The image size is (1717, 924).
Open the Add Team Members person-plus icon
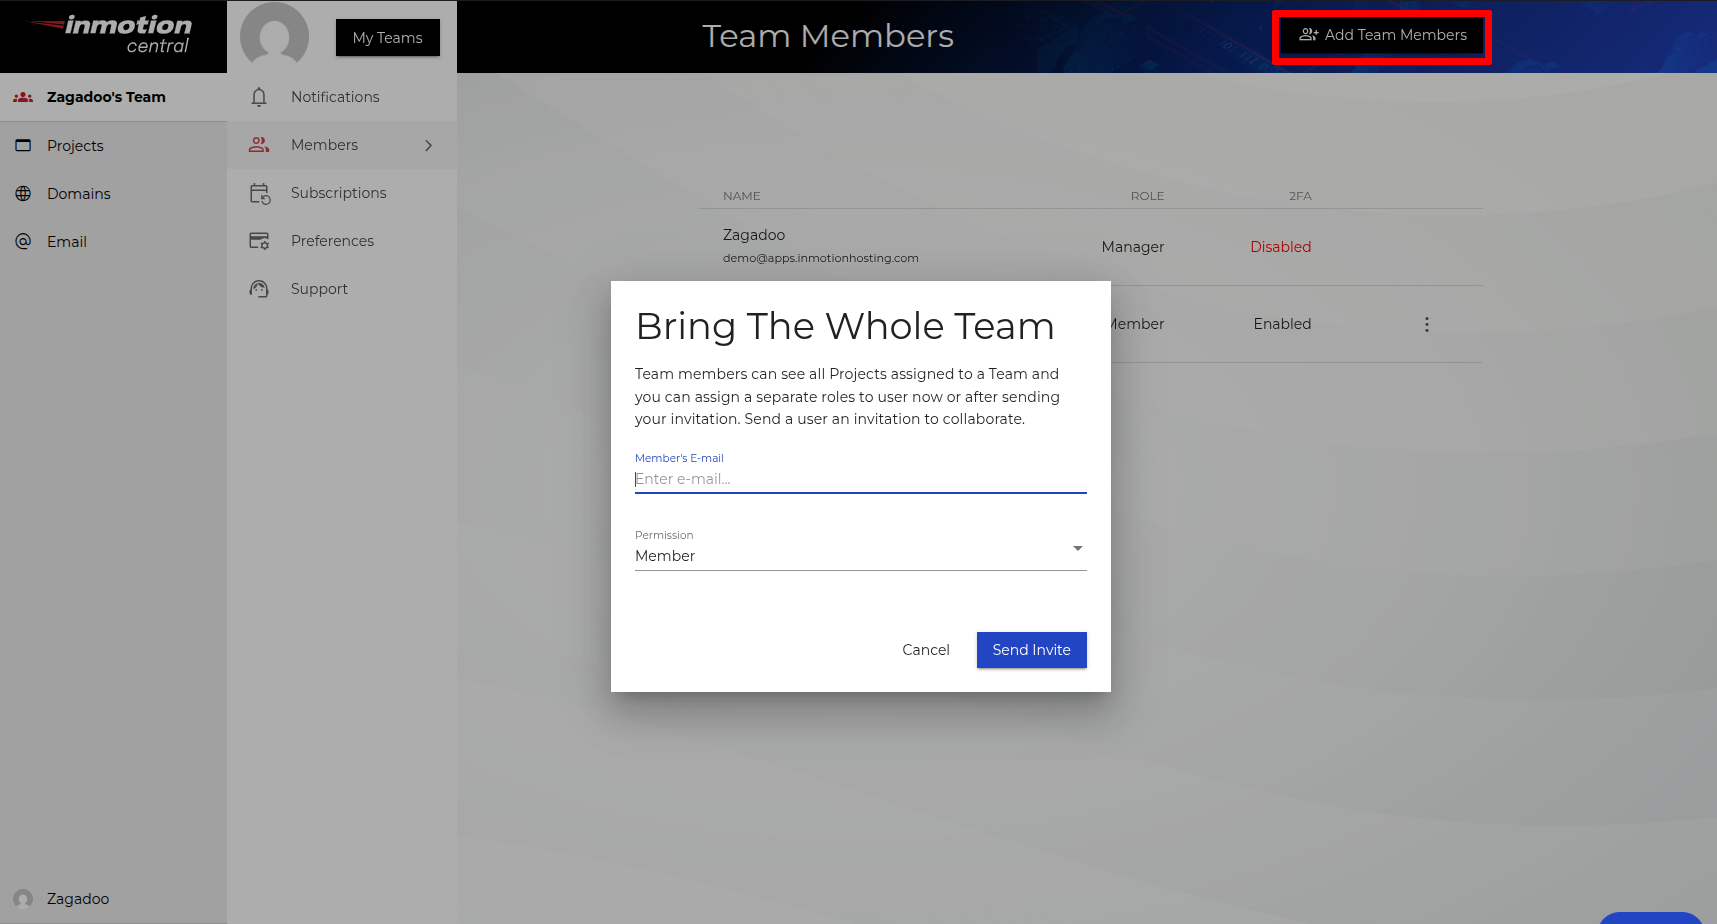pos(1308,34)
